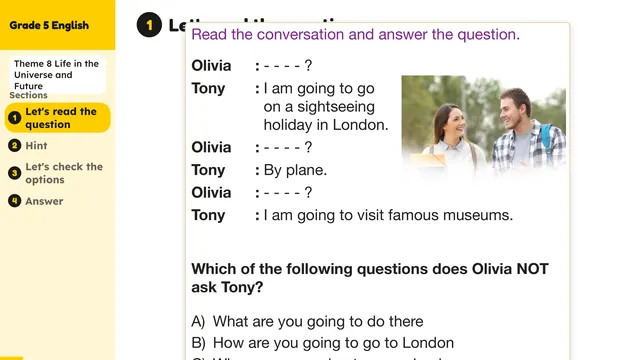Select option B How are you going to London
This screenshot has height=360, width=640.
[x=322, y=343]
